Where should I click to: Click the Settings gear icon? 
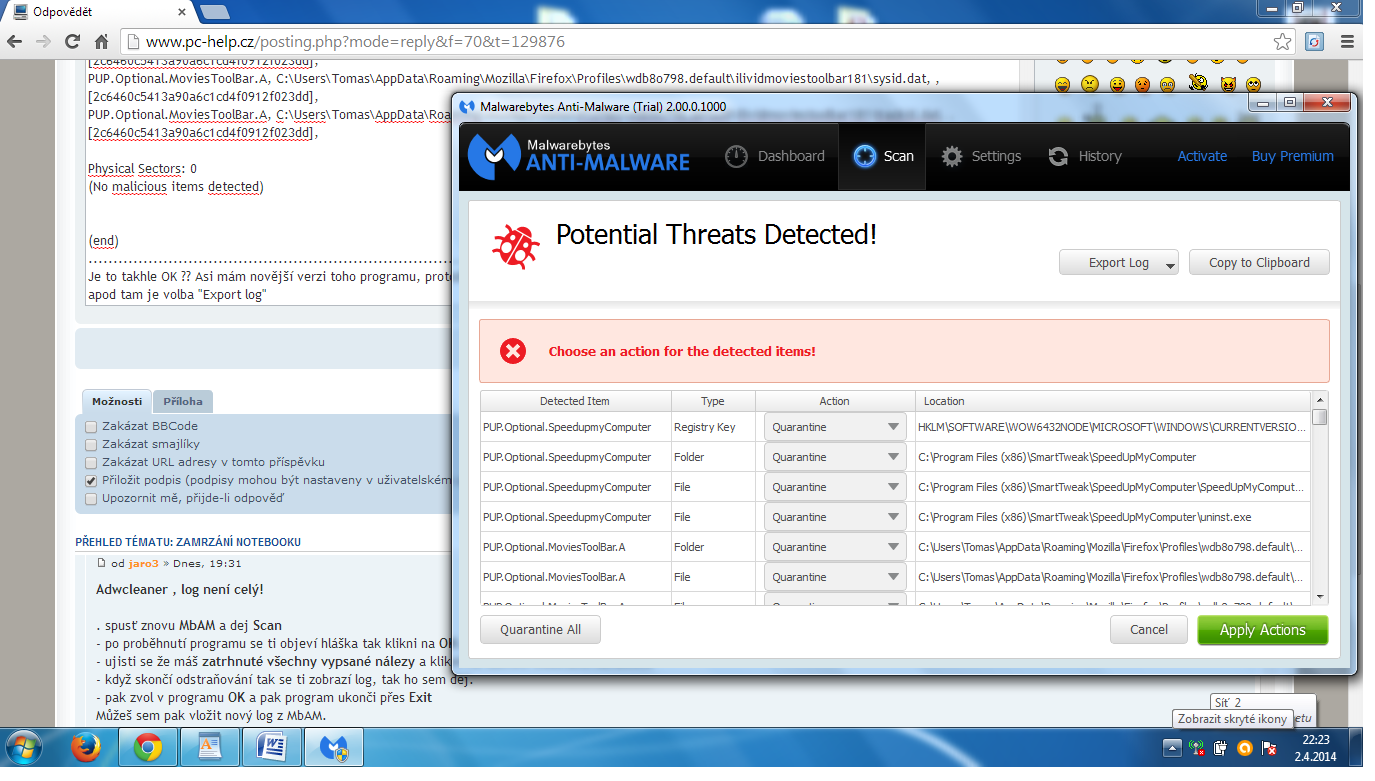pyautogui.click(x=952, y=156)
